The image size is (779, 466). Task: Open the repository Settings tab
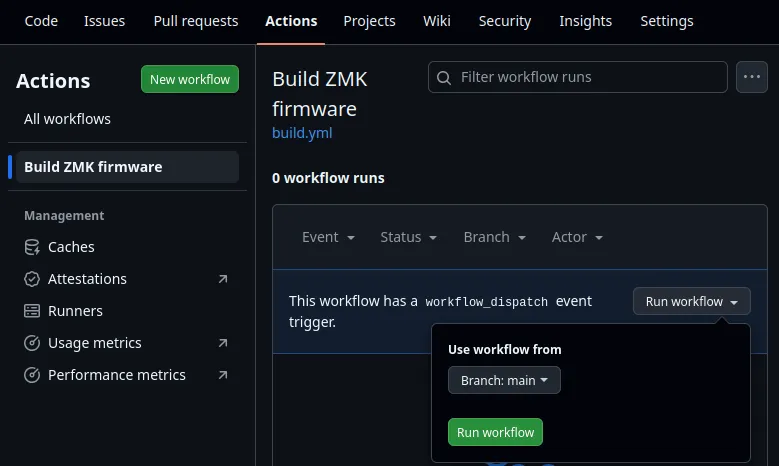pos(667,21)
